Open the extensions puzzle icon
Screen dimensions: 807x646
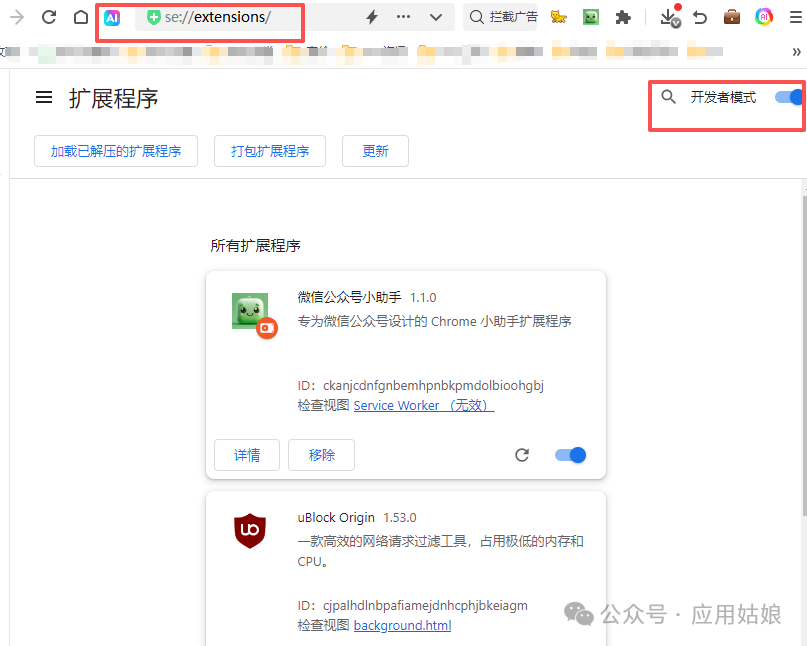[623, 17]
